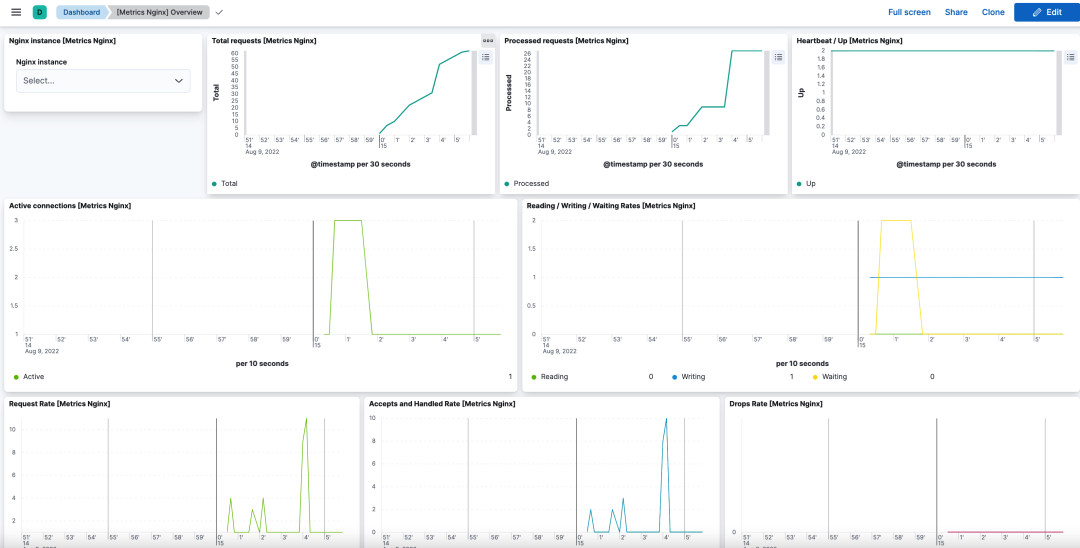Click the pencil icon in Edit button

pos(1037,12)
